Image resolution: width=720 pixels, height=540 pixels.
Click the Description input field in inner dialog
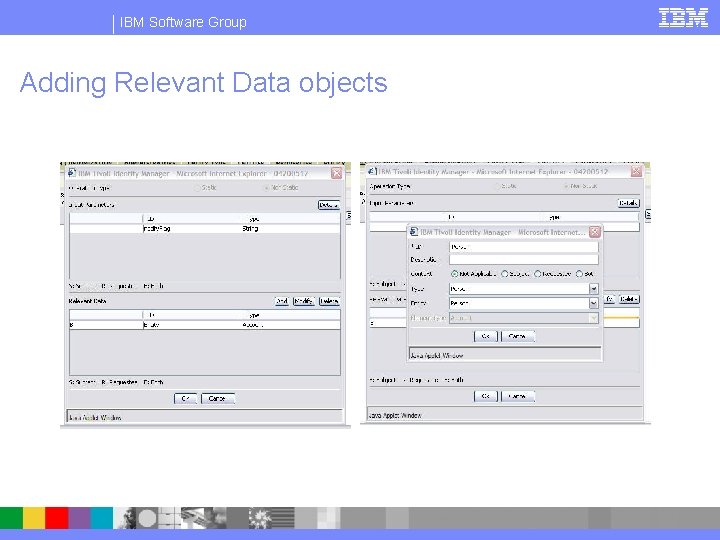pyautogui.click(x=523, y=259)
